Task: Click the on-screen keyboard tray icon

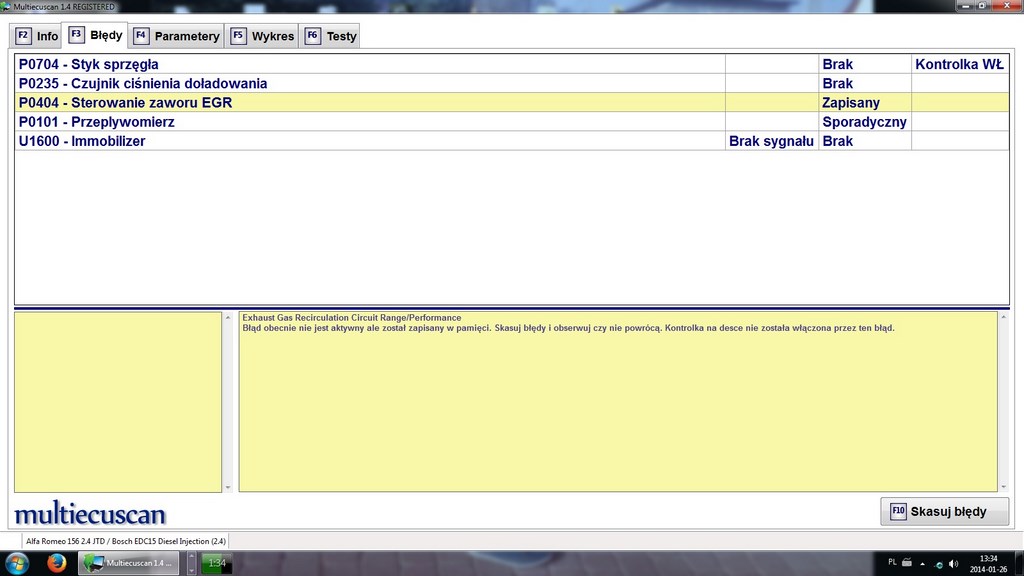Action: (907, 562)
